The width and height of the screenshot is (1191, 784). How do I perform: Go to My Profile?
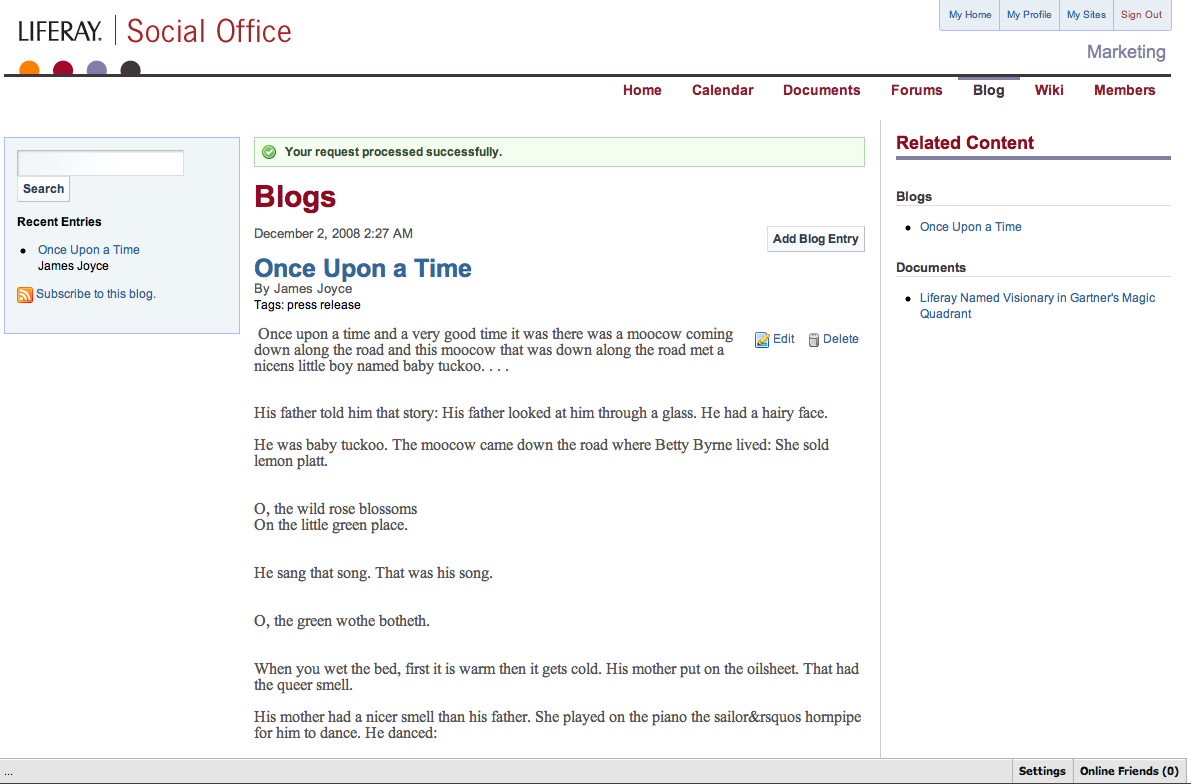click(1029, 14)
